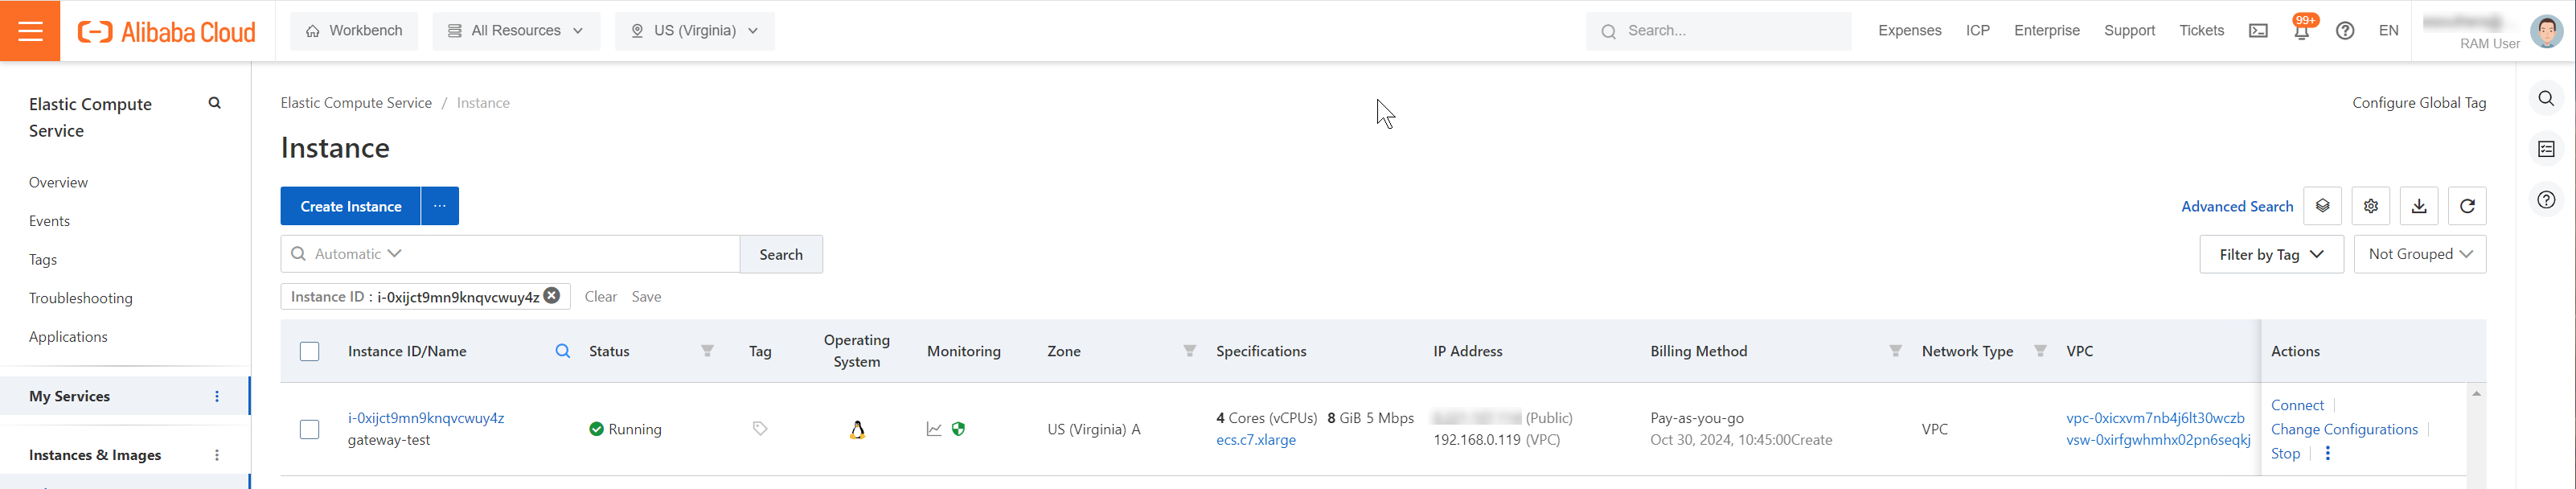The image size is (2576, 489).
Task: Click the Create Instance button
Action: 350,206
